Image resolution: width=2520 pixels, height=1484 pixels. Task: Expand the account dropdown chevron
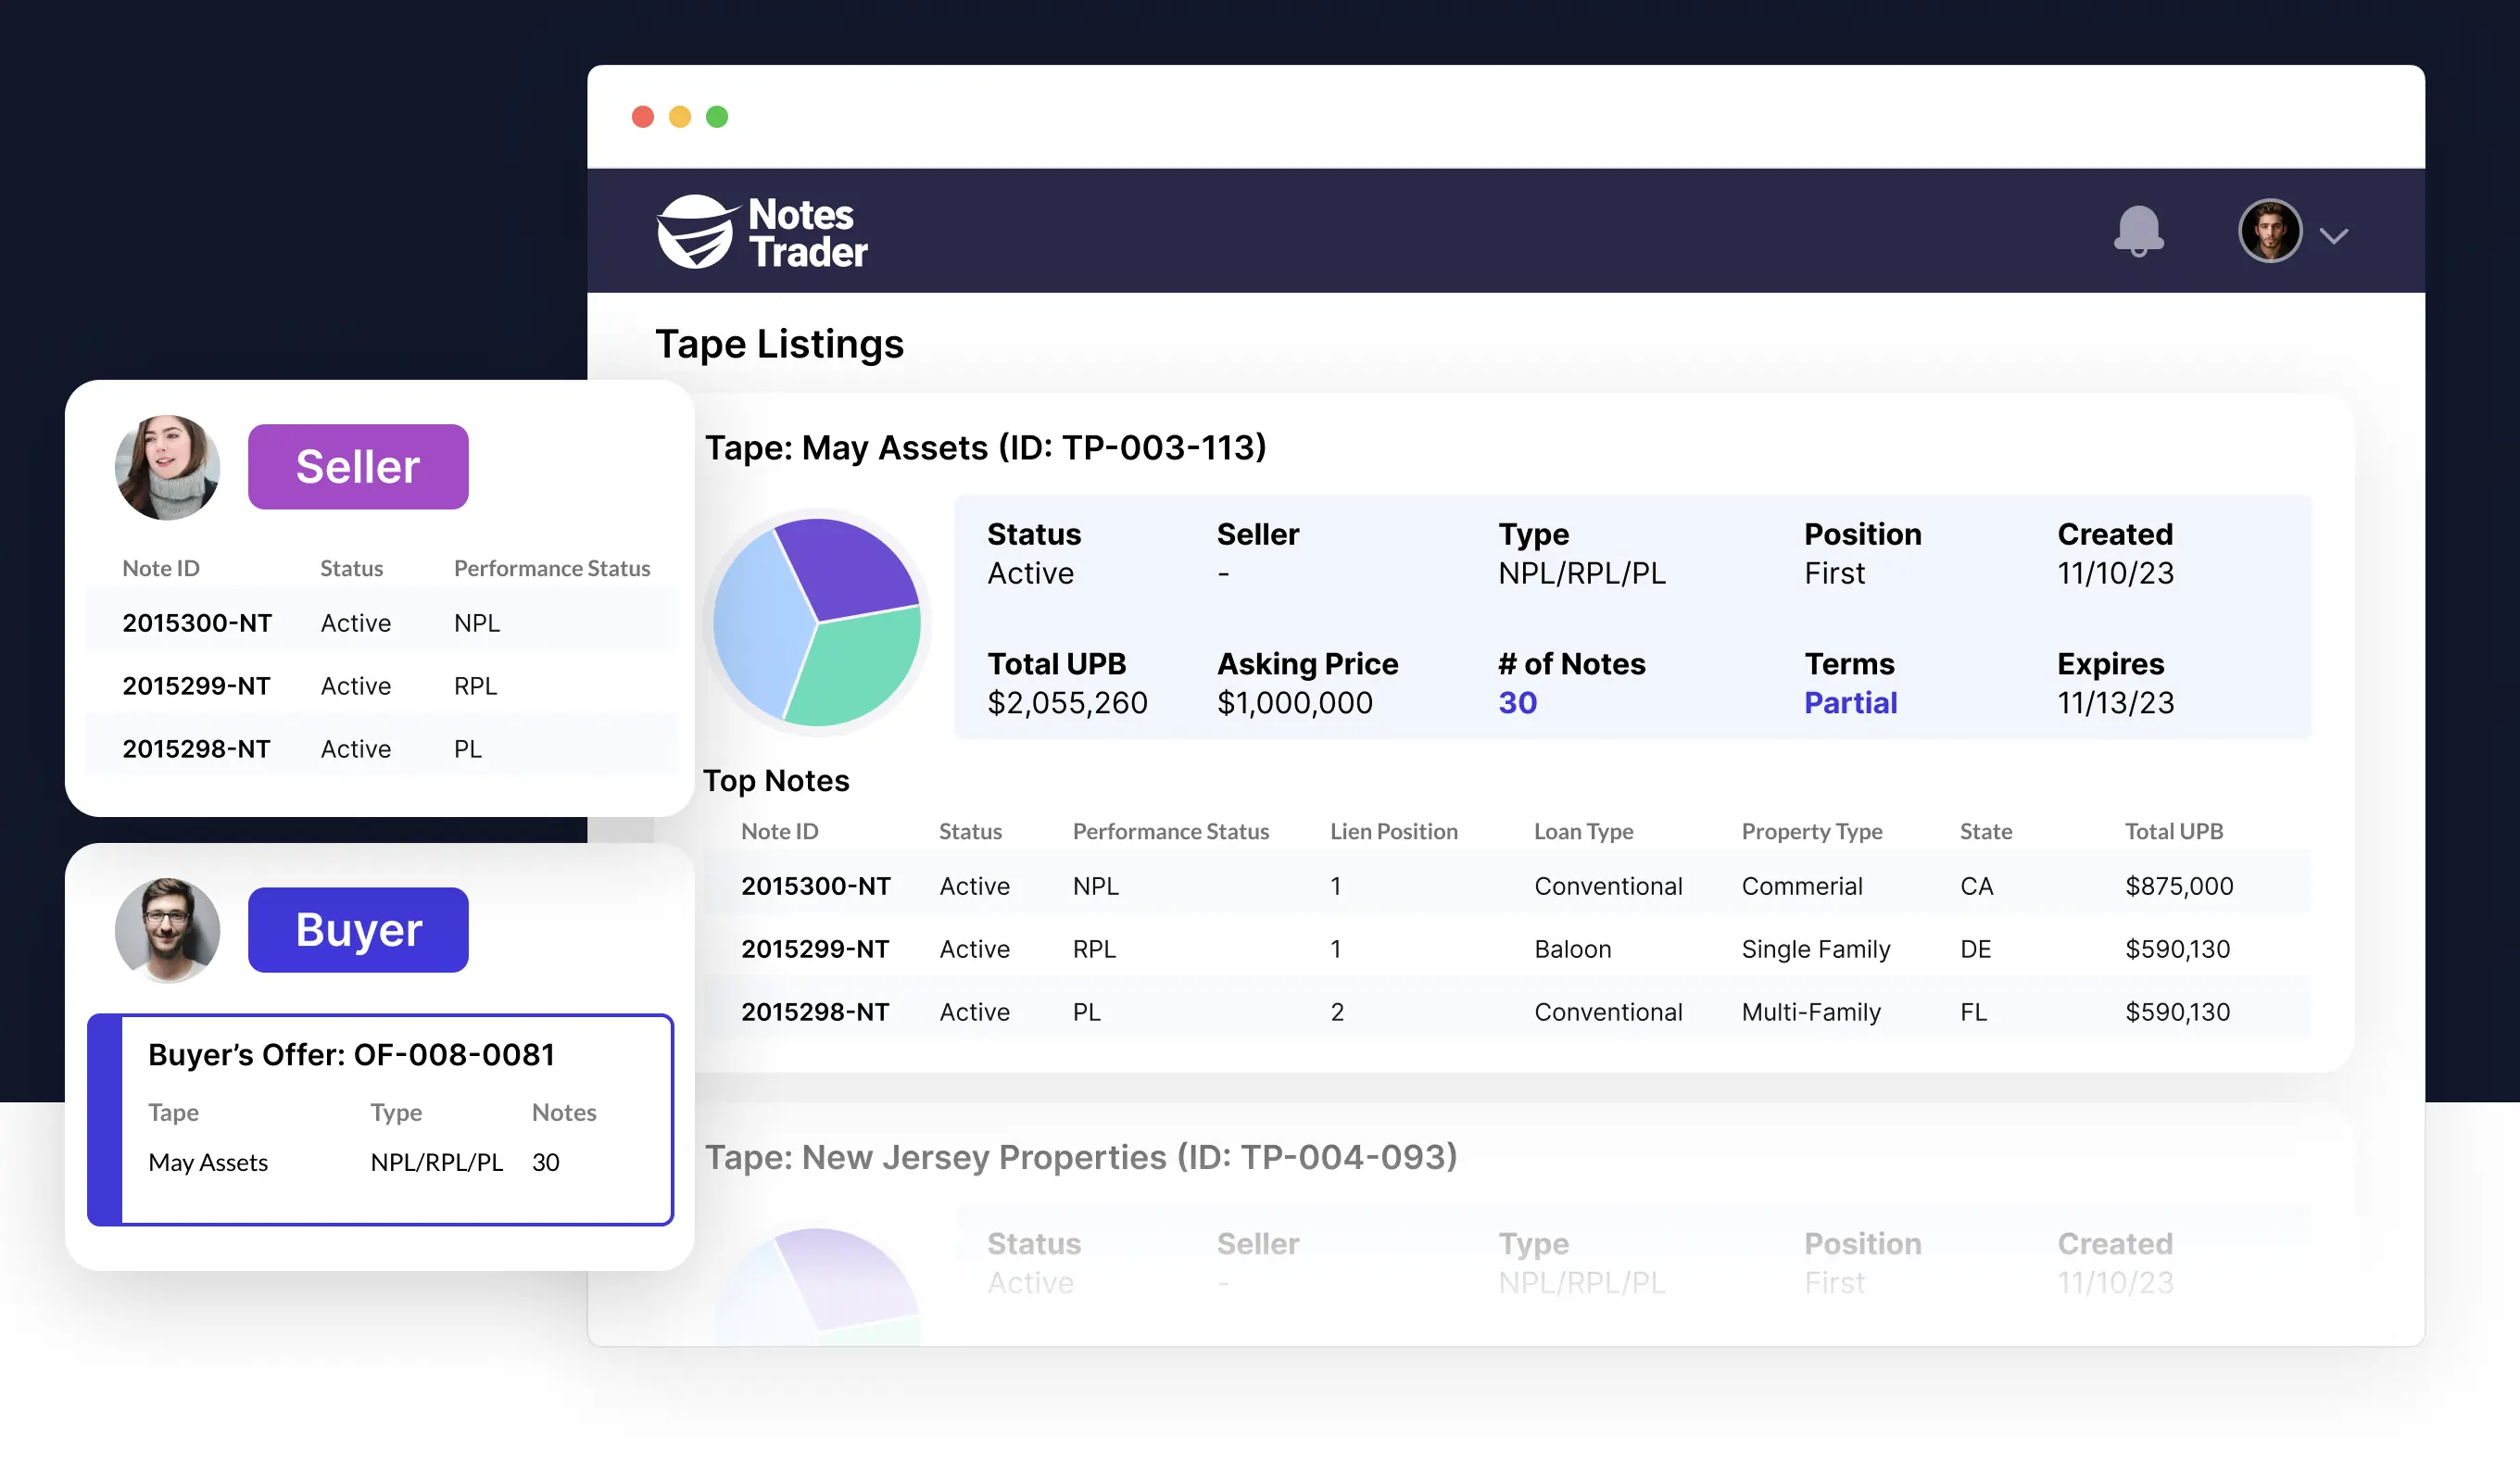[2333, 236]
